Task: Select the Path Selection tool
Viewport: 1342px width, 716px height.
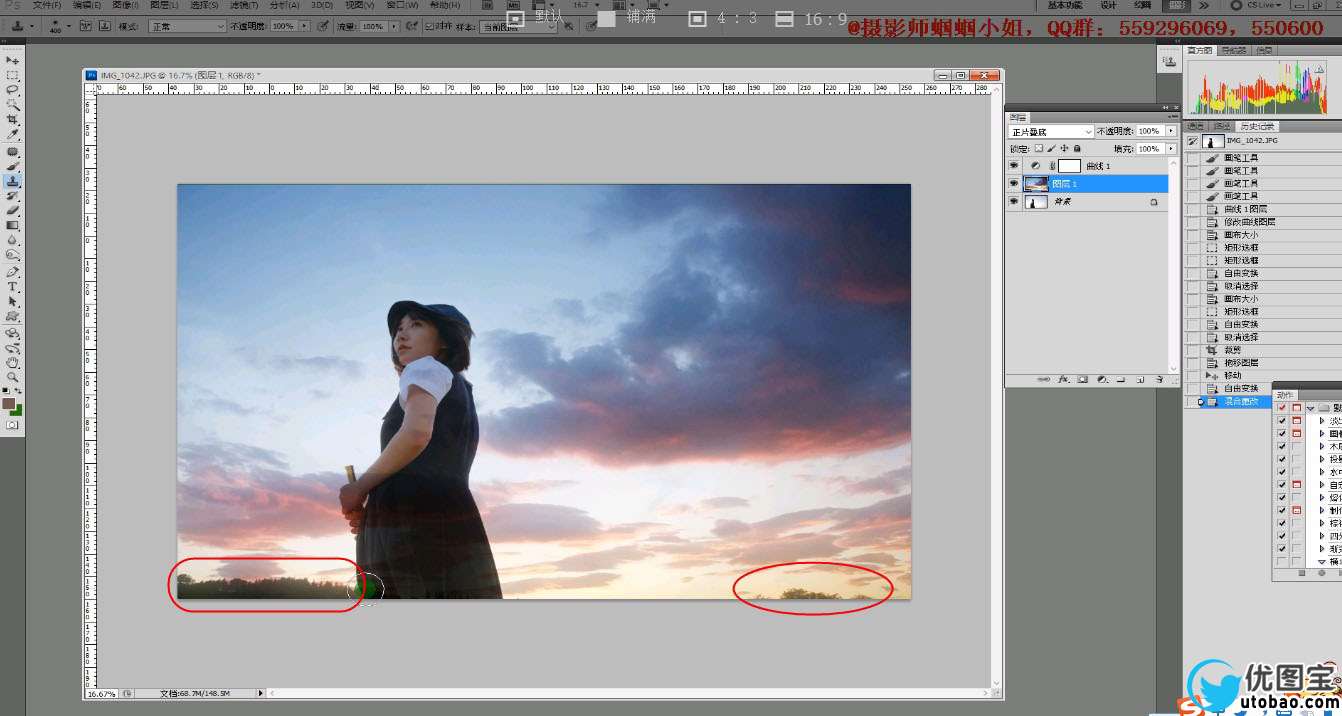Action: pyautogui.click(x=13, y=301)
